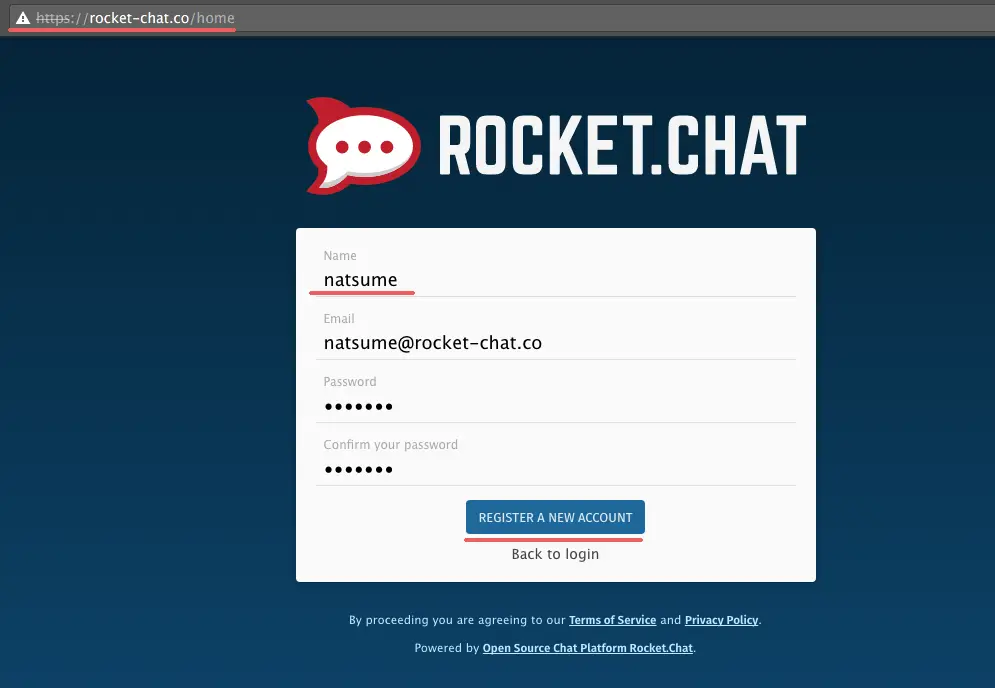Viewport: 995px width, 688px height.
Task: Focus the Email field with natsume@rocket-chat.co
Action: coord(555,343)
